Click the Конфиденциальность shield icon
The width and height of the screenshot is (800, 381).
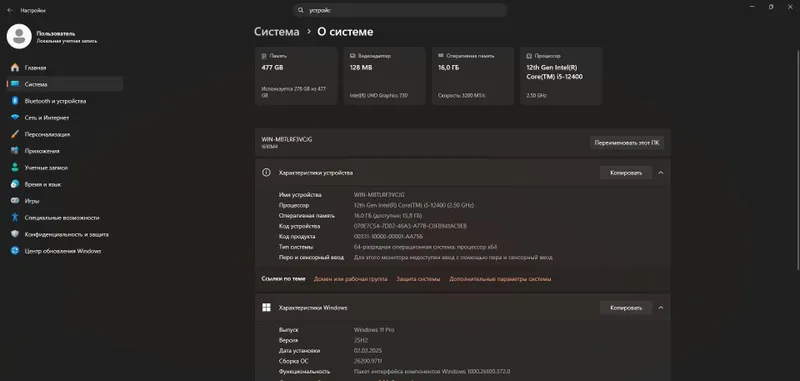pos(15,234)
